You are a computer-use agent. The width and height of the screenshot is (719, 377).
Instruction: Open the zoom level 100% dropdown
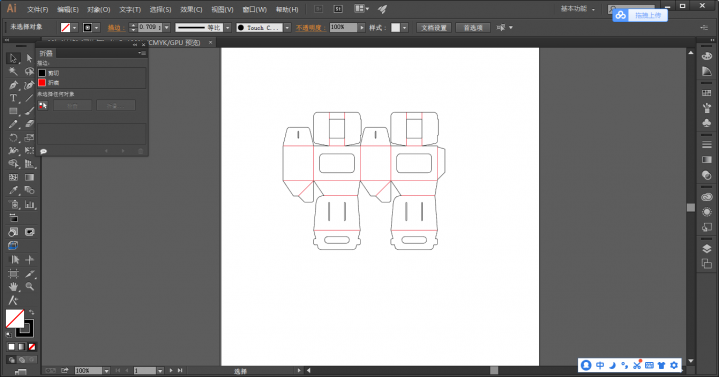pyautogui.click(x=106, y=371)
